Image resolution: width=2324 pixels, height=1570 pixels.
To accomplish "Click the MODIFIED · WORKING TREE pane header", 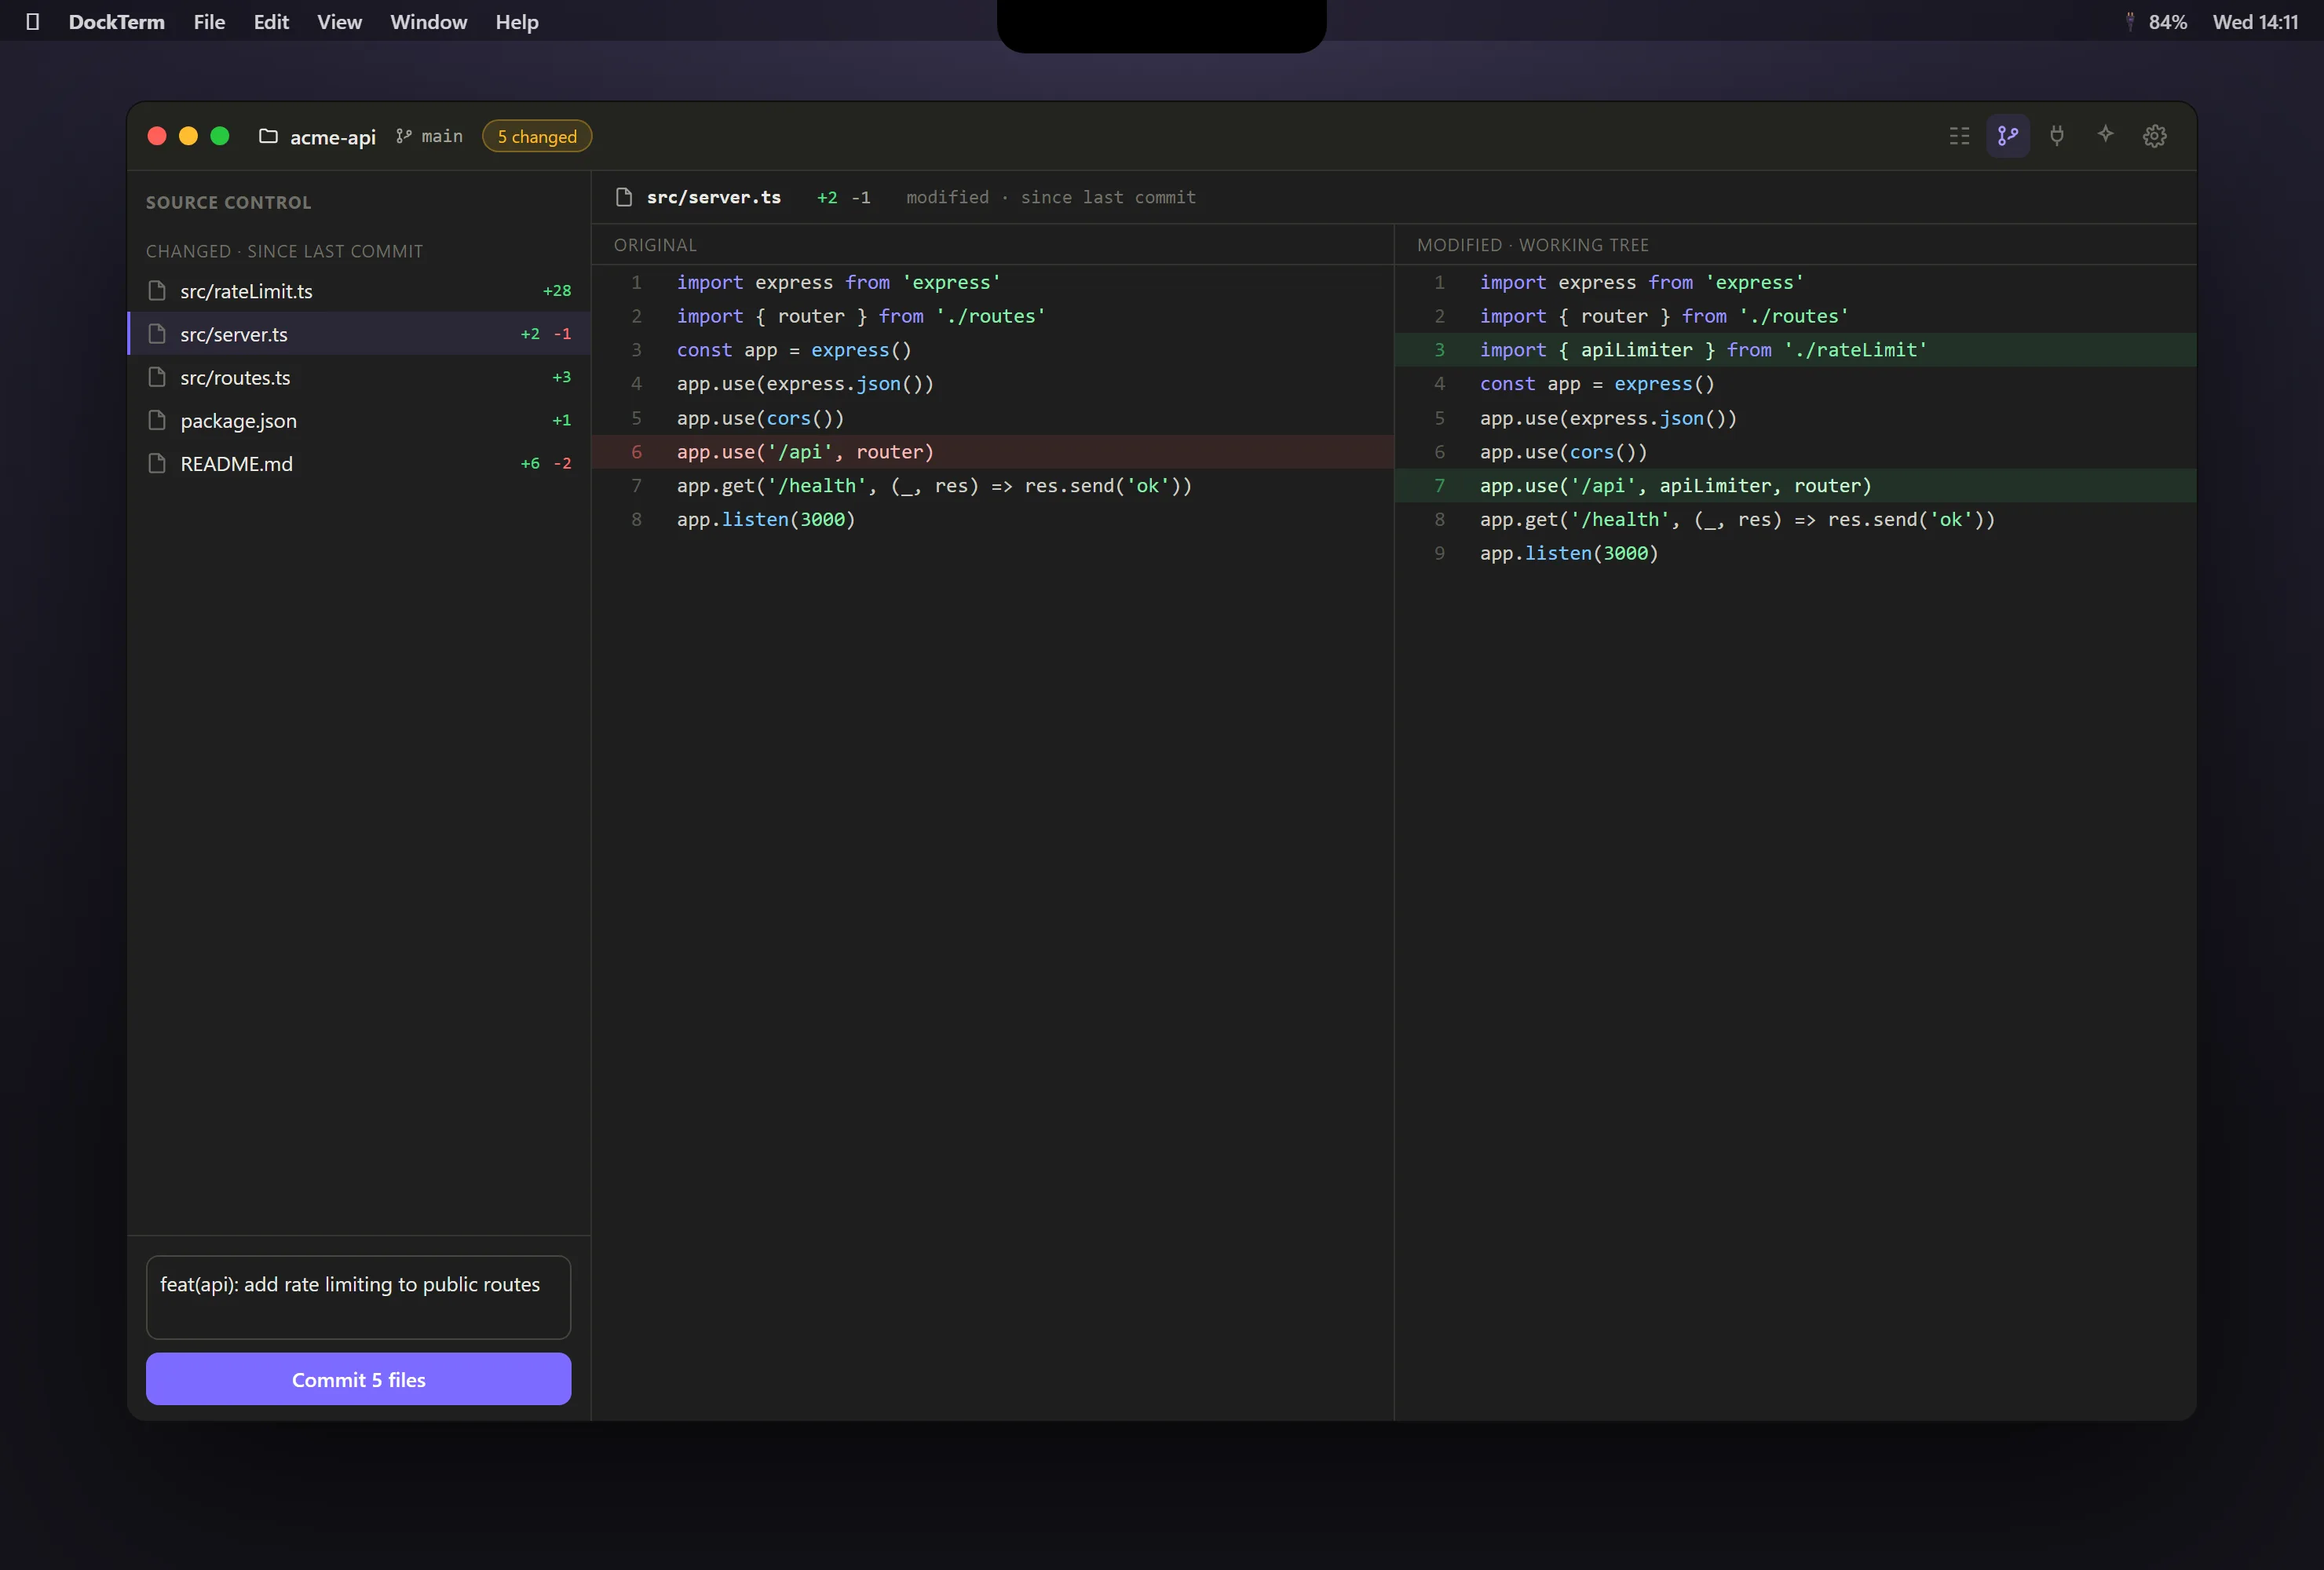I will pyautogui.click(x=1533, y=245).
